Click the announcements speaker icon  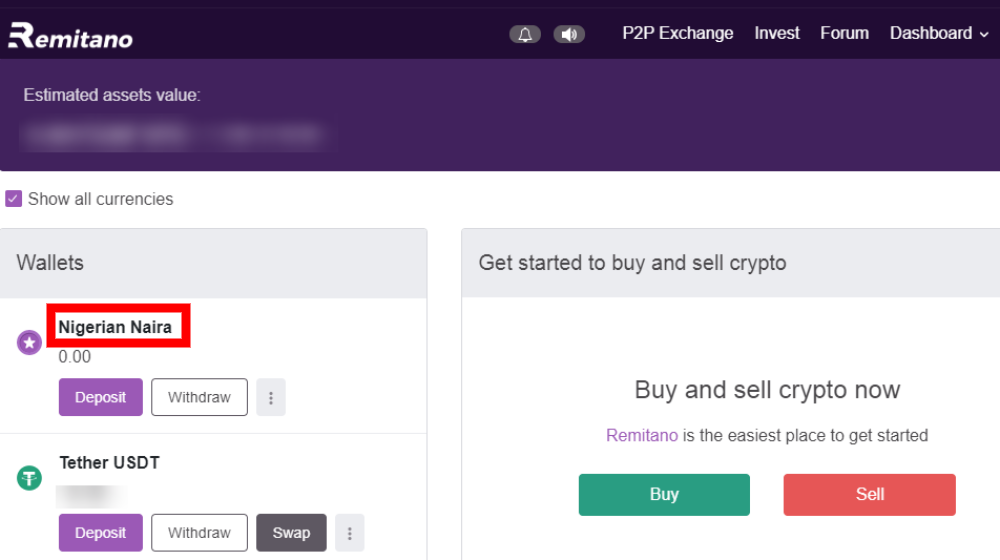pyautogui.click(x=569, y=34)
